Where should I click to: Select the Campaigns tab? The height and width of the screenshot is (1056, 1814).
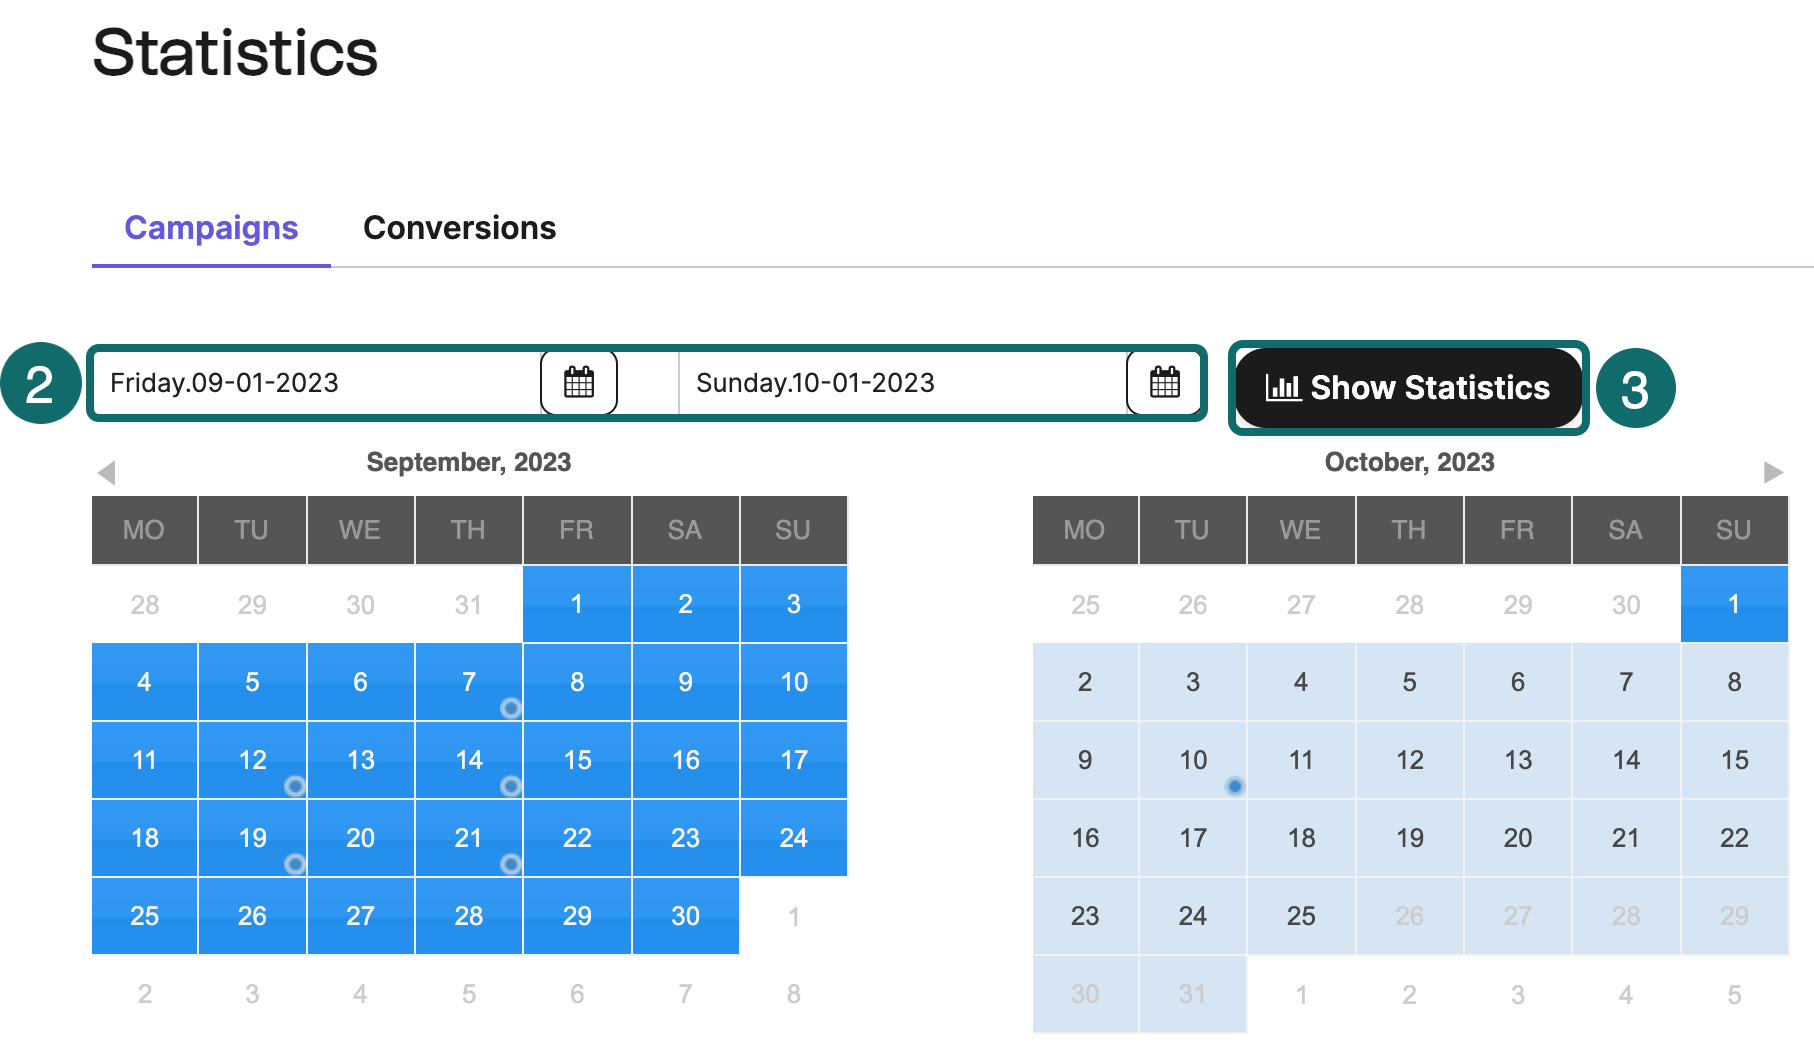pyautogui.click(x=211, y=228)
